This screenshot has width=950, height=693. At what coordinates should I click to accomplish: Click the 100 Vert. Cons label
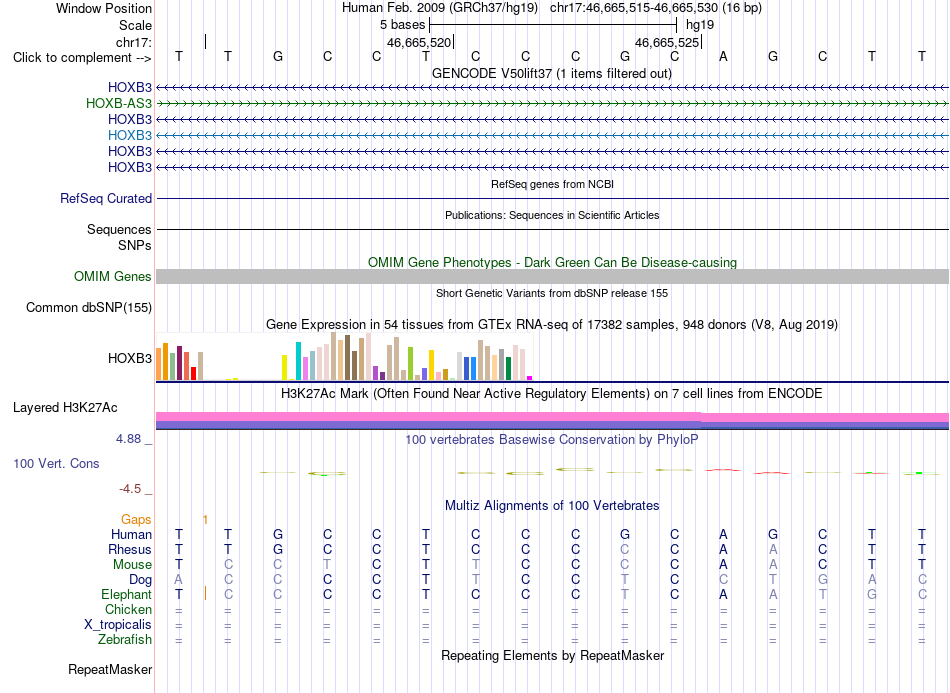[x=56, y=463]
